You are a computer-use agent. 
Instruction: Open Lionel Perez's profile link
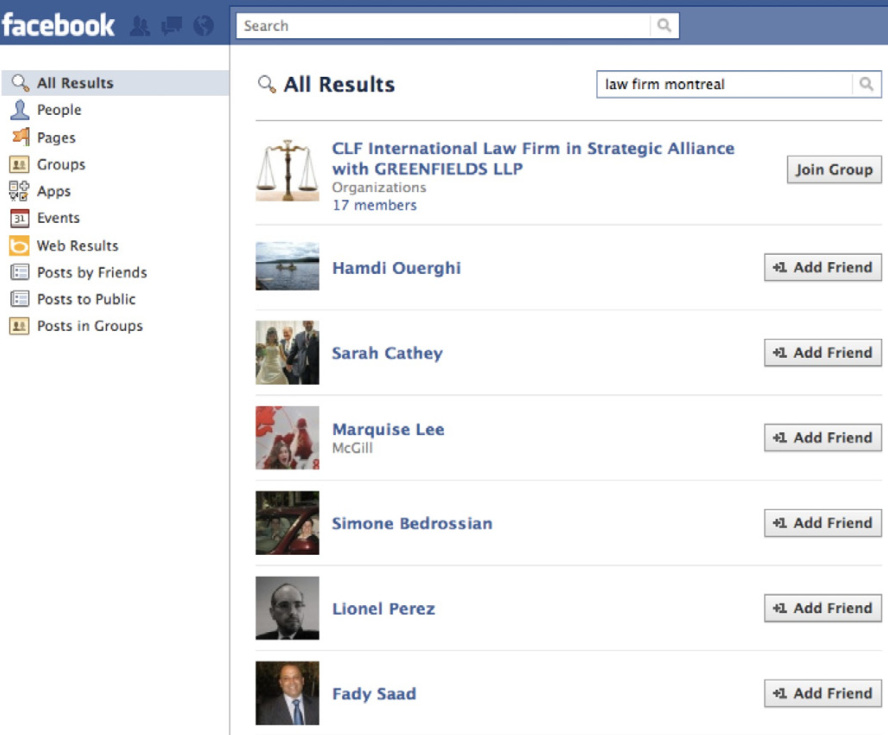384,609
